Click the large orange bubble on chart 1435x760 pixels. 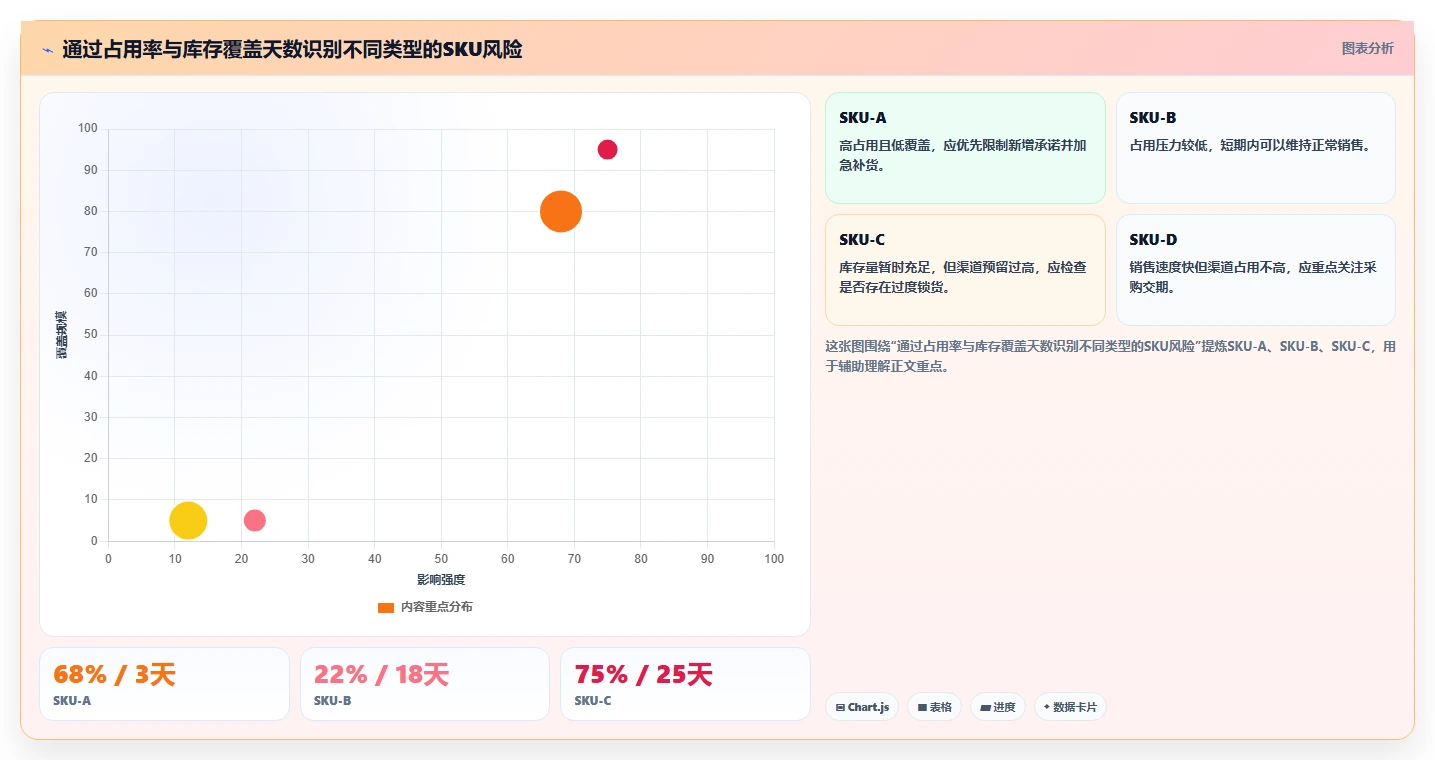561,211
